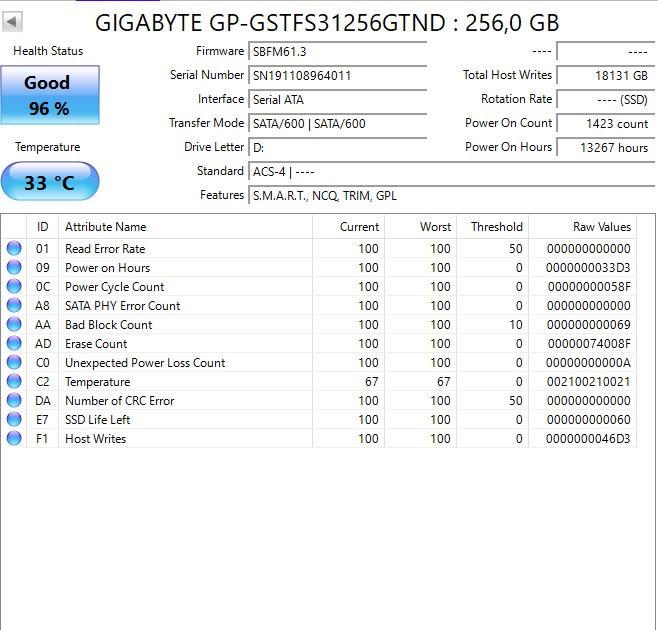Image resolution: width=658 pixels, height=630 pixels.
Task: Click the Transfer Mode field
Action: point(337,123)
